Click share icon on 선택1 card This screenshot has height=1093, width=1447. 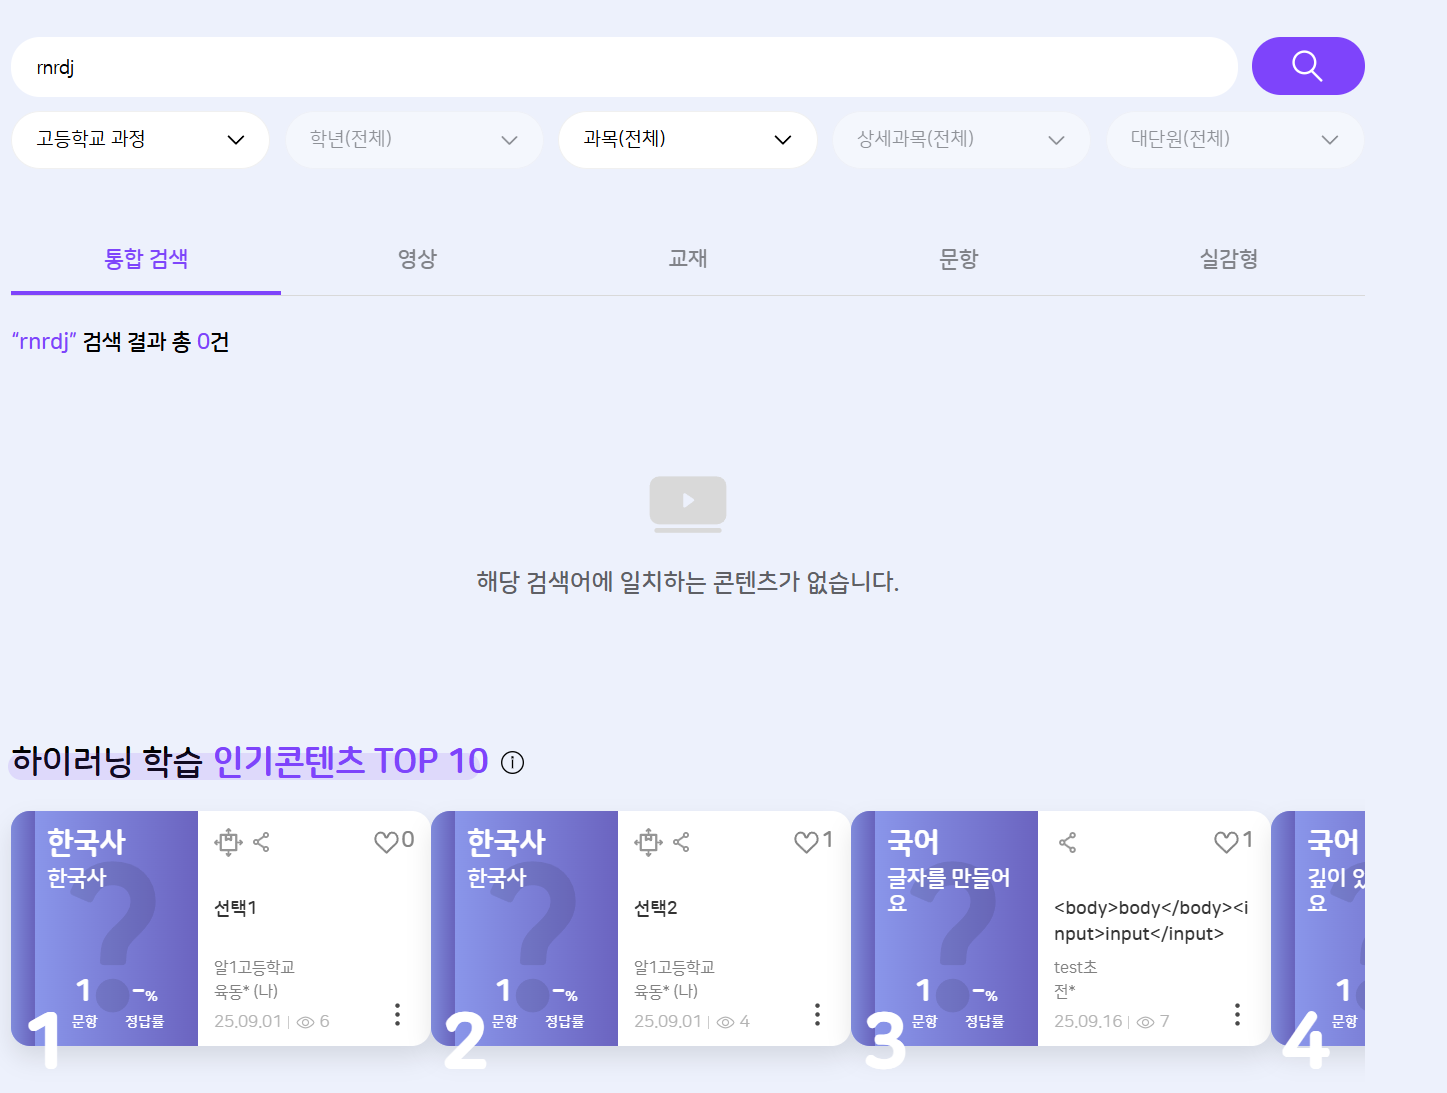pos(262,842)
